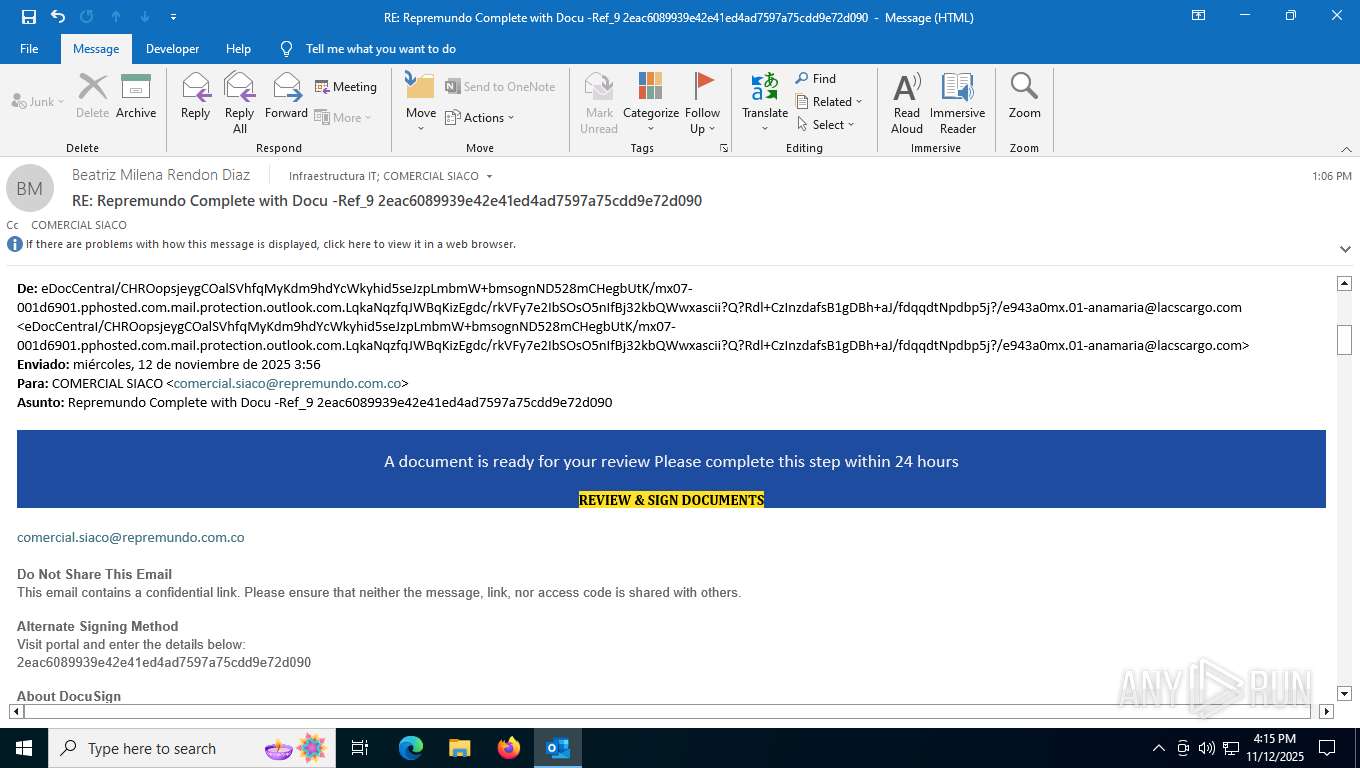
Task: Expand the Actions dropdown
Action: point(479,118)
